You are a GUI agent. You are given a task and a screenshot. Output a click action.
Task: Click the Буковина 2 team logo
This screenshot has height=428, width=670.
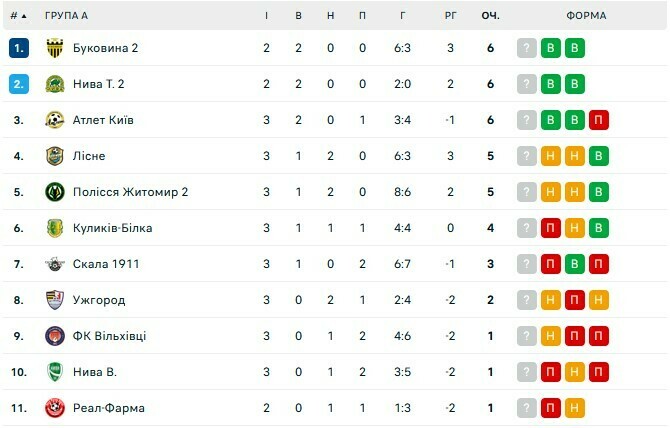coord(54,48)
